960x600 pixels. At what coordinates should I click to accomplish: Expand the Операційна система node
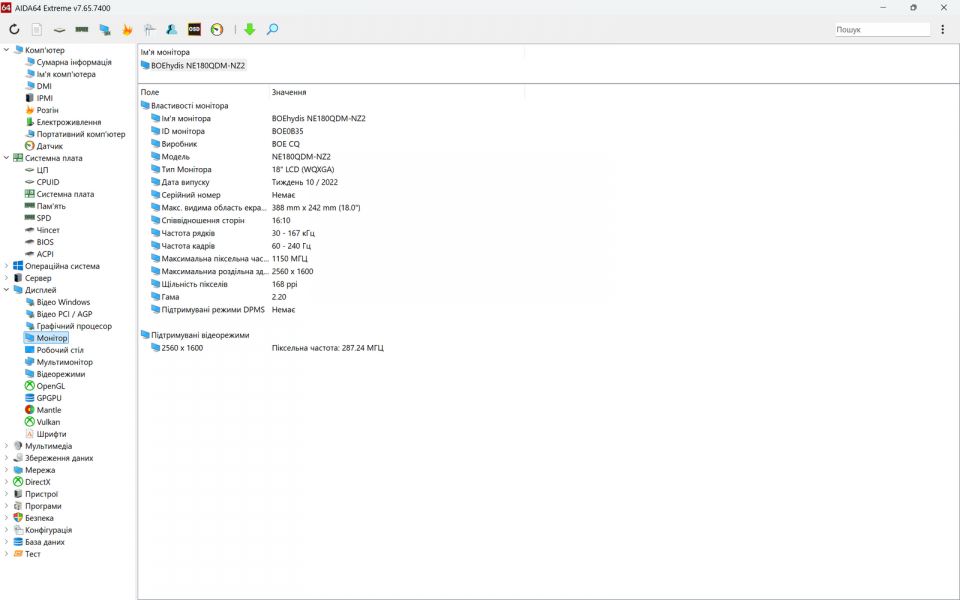(7, 266)
